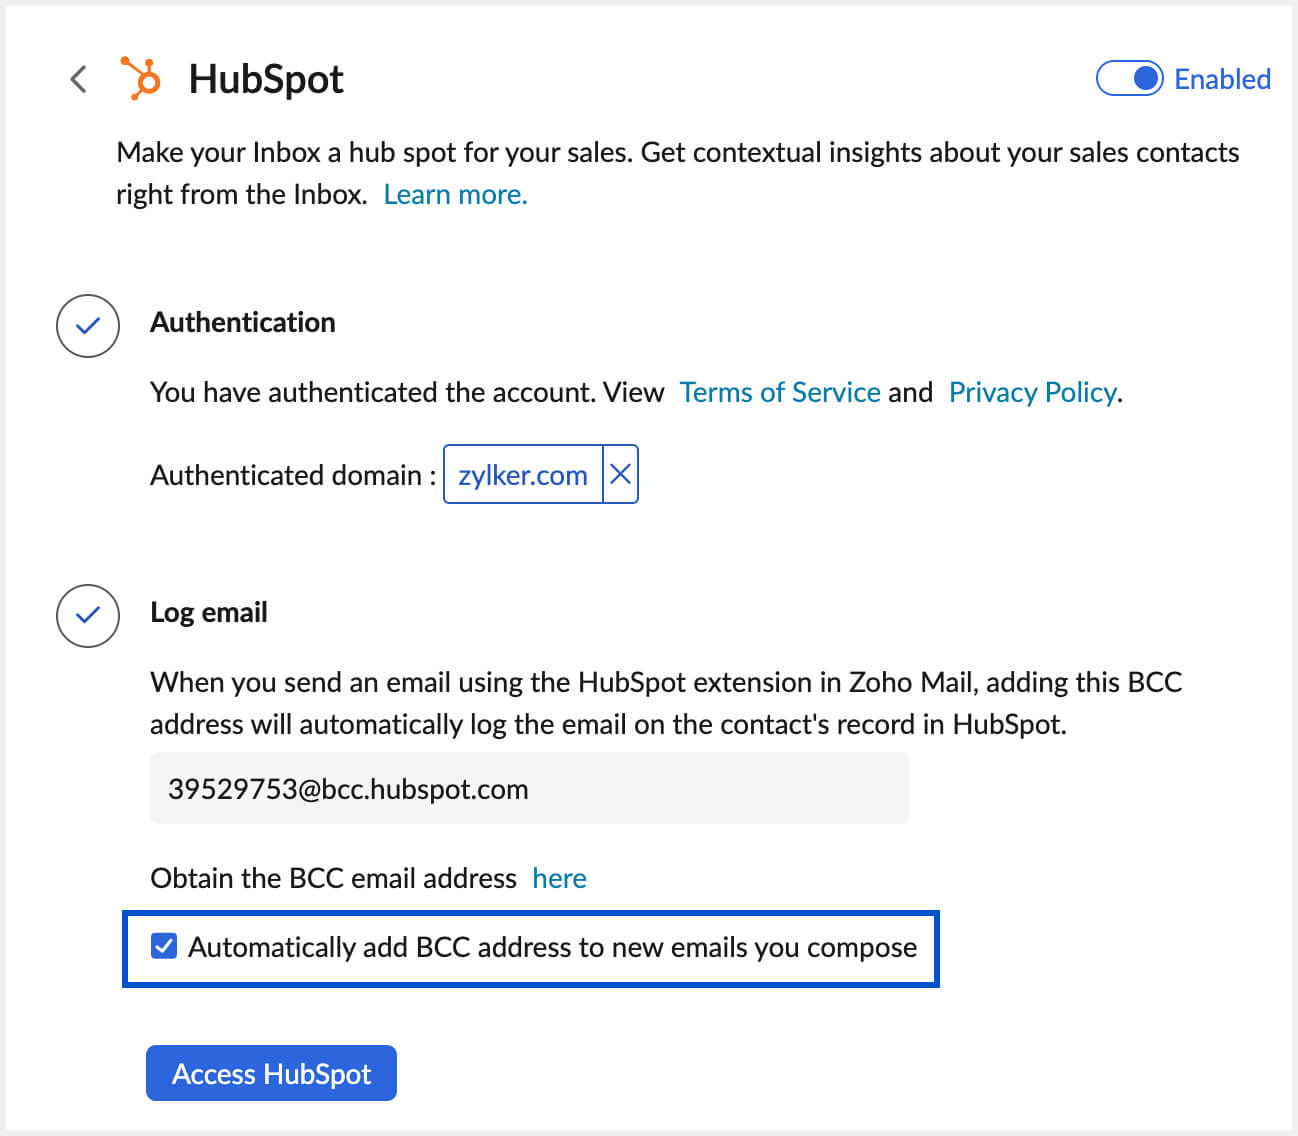Viewport: 1298px width, 1136px height.
Task: View the Terms of Service link
Action: point(780,392)
